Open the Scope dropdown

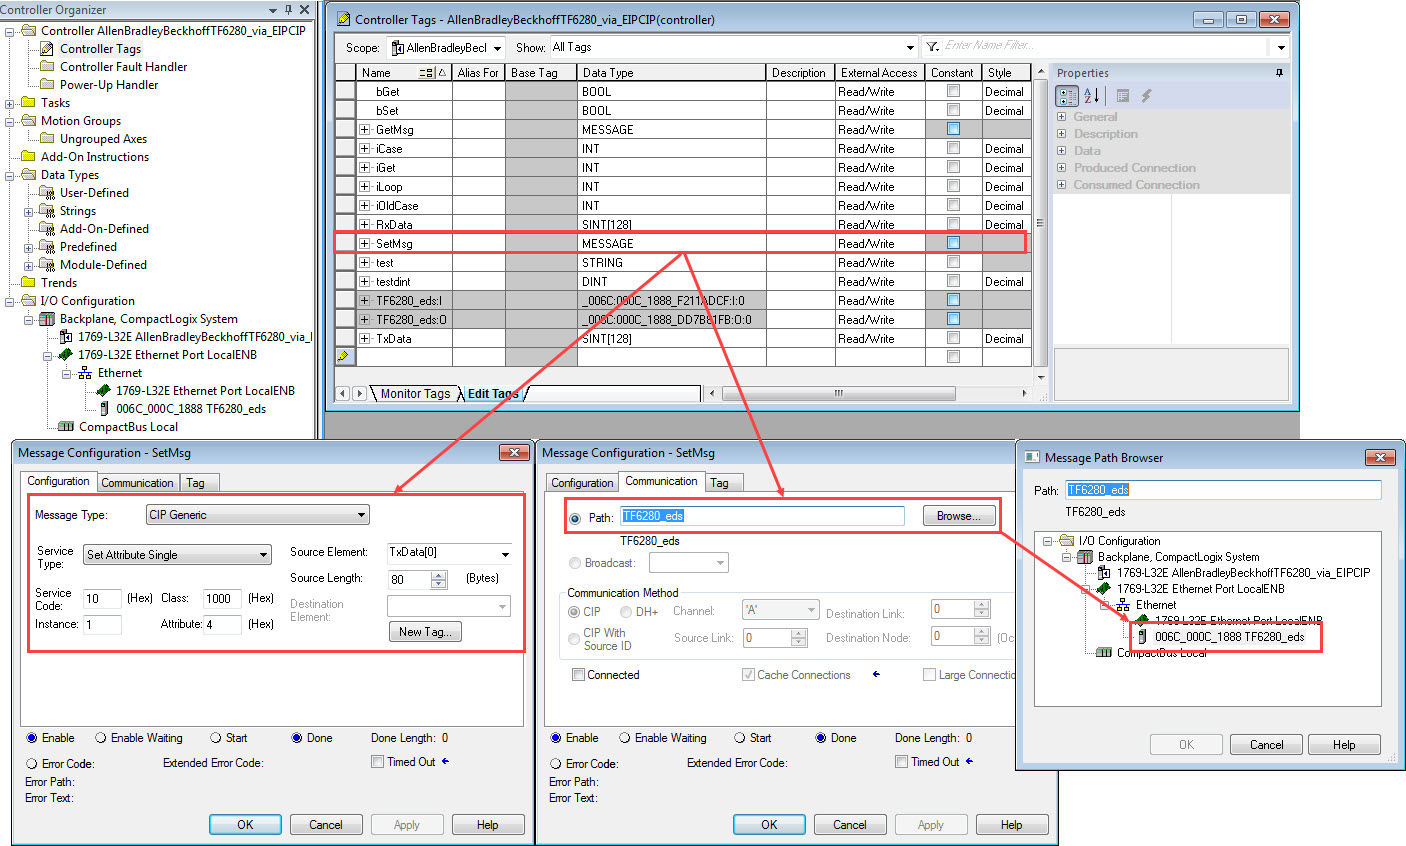tap(497, 48)
